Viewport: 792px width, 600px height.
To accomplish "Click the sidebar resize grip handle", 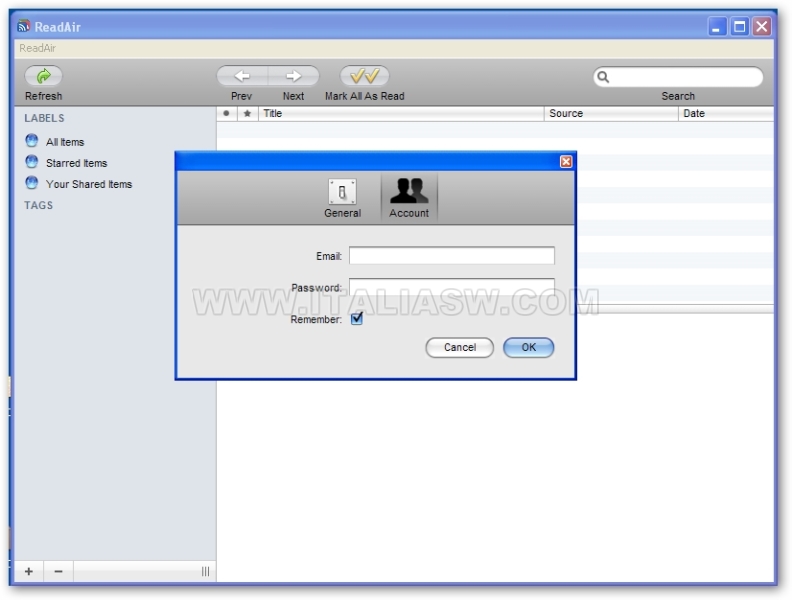I will (x=206, y=571).
